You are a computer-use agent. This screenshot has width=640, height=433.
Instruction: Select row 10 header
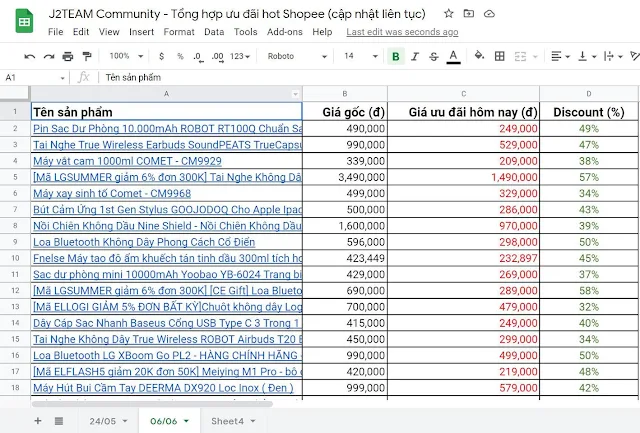pos(15,258)
